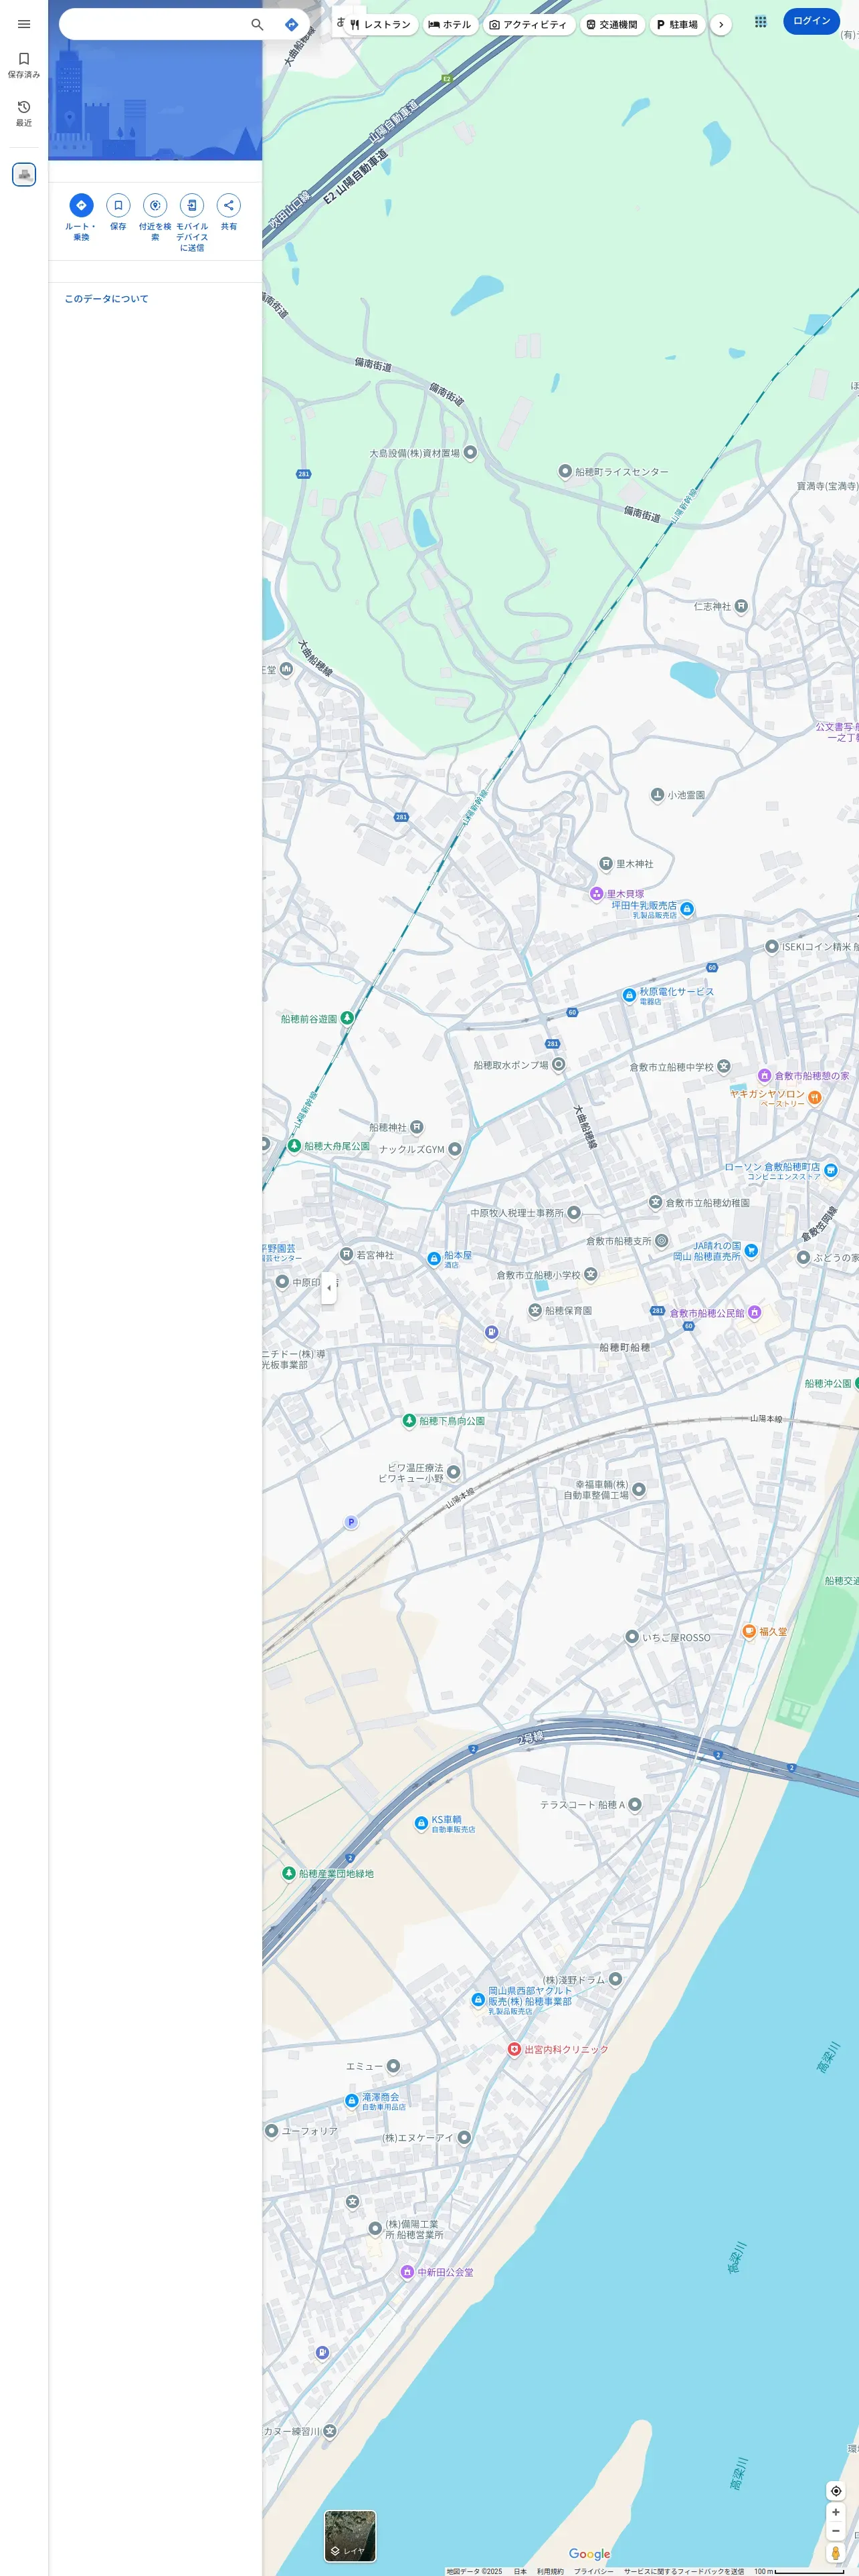
Task: Click the 倉敷市立船穂小学校 label
Action: tap(538, 1275)
